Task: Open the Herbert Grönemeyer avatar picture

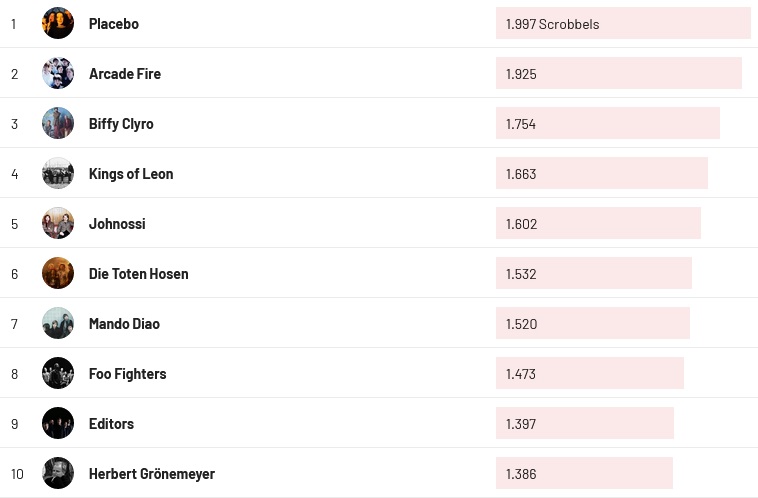Action: click(x=58, y=473)
